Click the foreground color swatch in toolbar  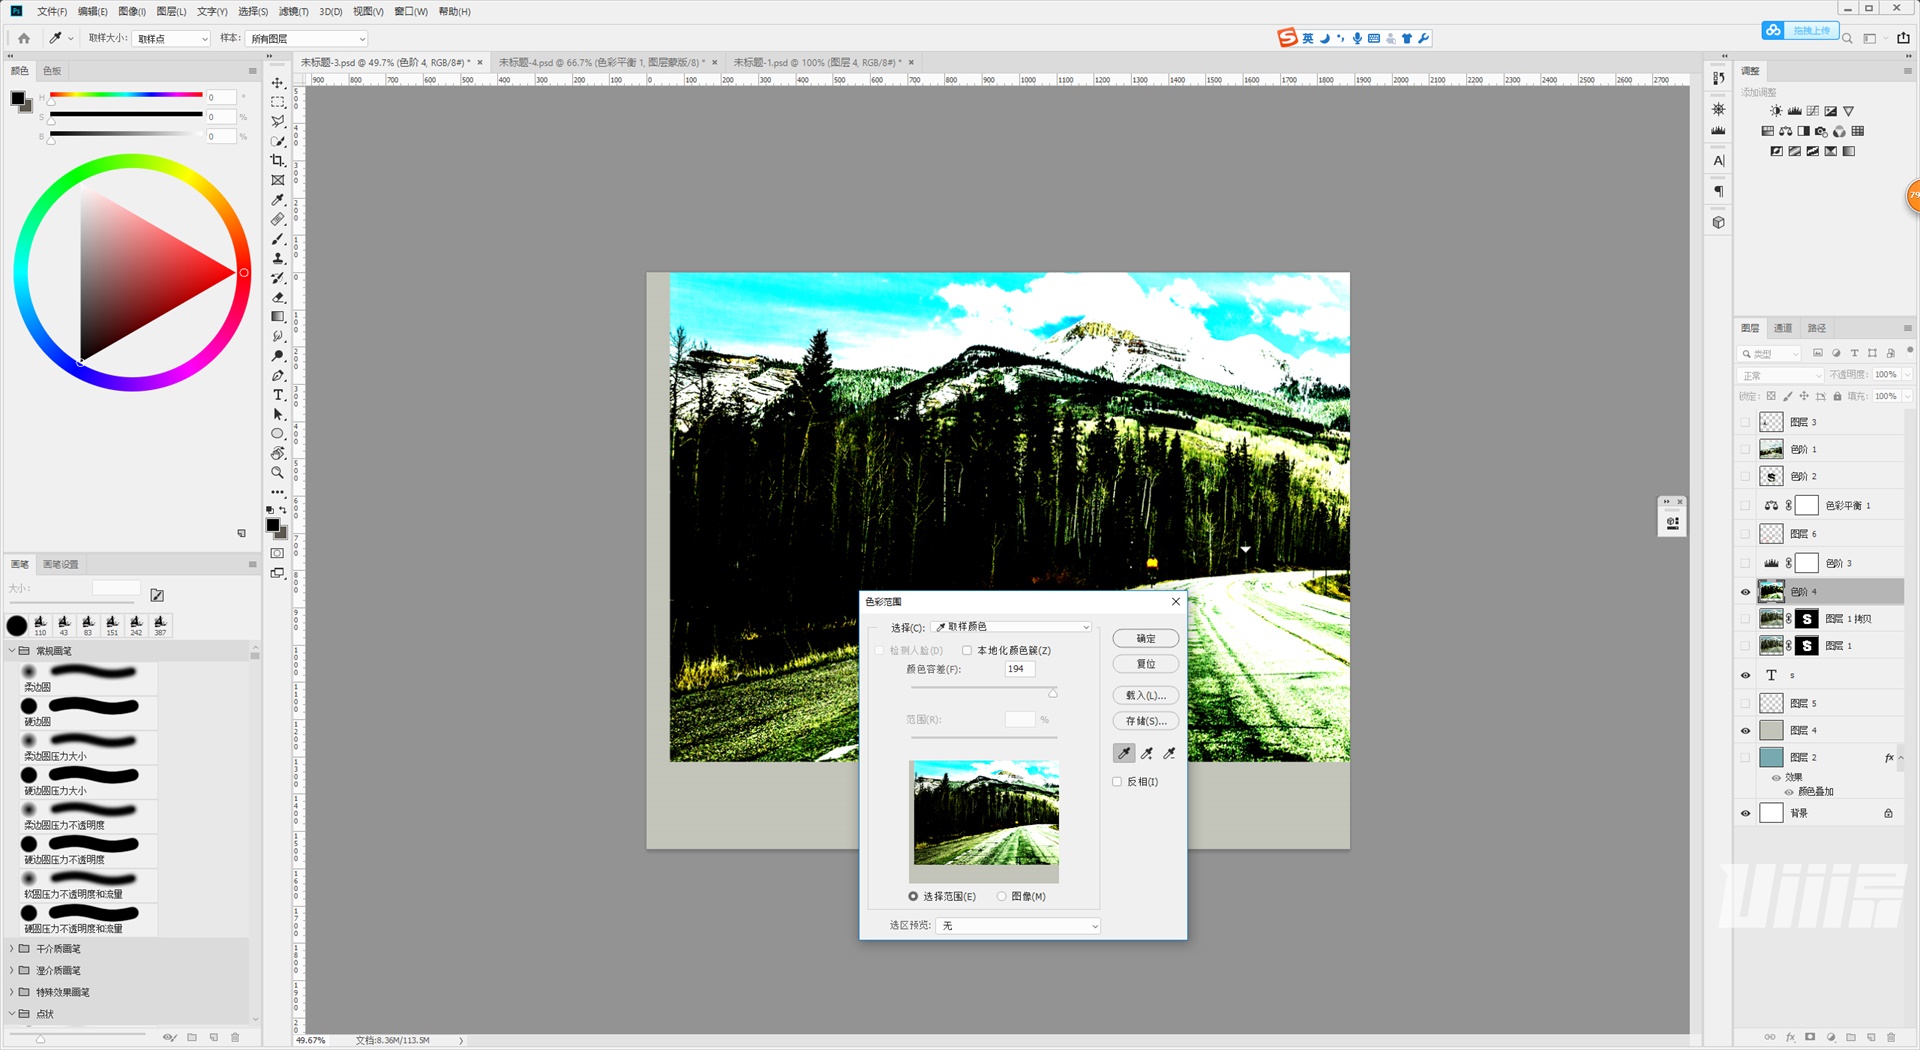click(x=272, y=525)
